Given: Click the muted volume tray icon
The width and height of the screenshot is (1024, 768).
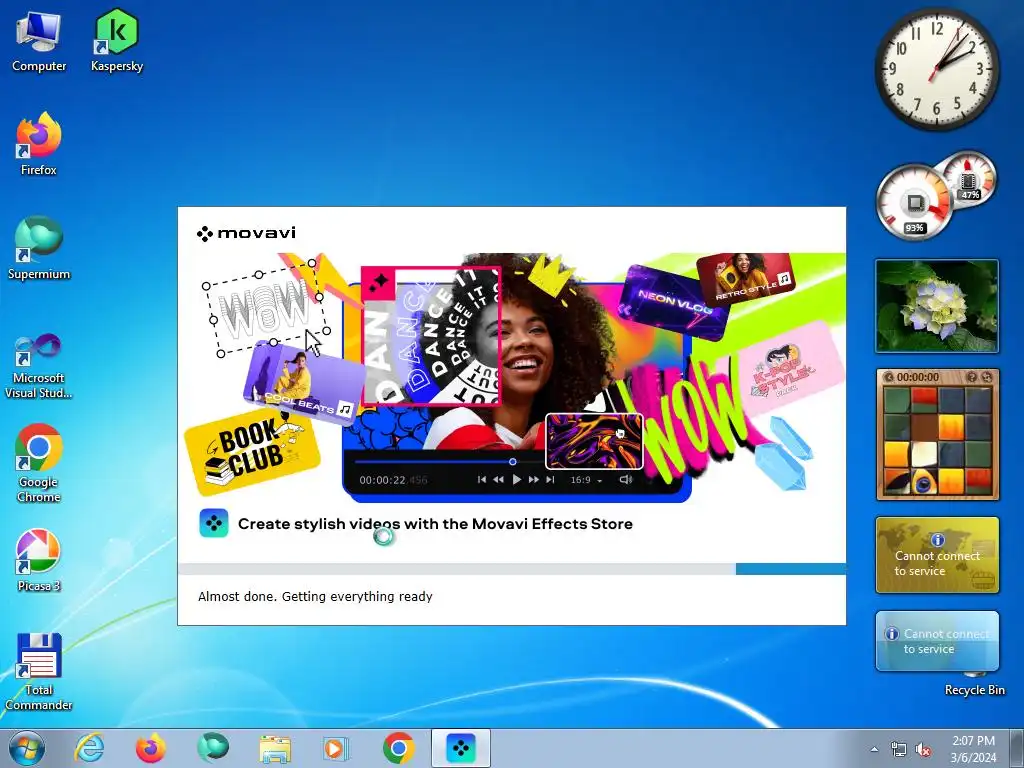Looking at the screenshot, I should click(x=923, y=749).
